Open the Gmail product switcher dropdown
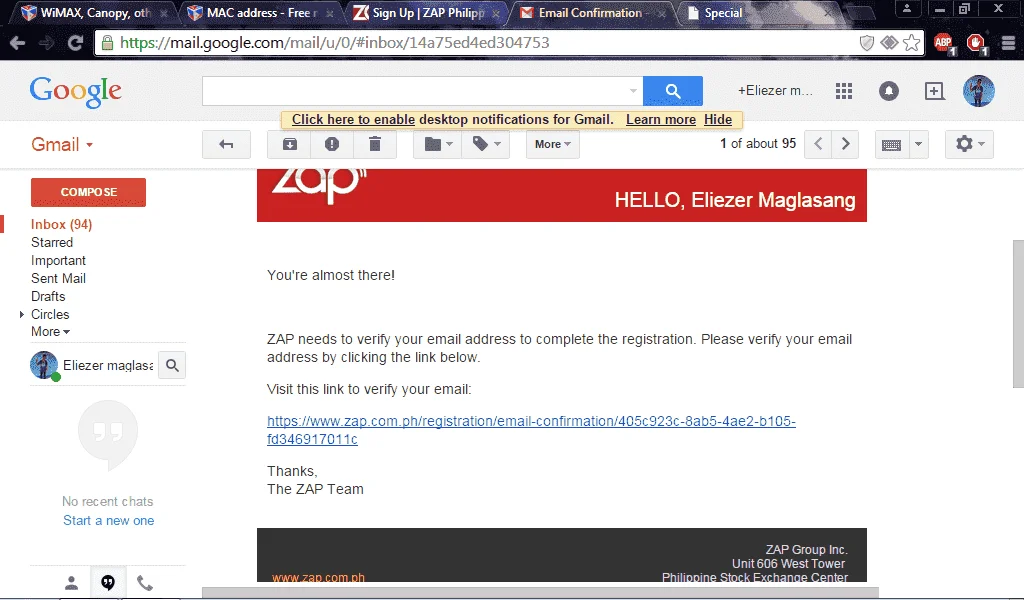The image size is (1024, 600). [62, 144]
